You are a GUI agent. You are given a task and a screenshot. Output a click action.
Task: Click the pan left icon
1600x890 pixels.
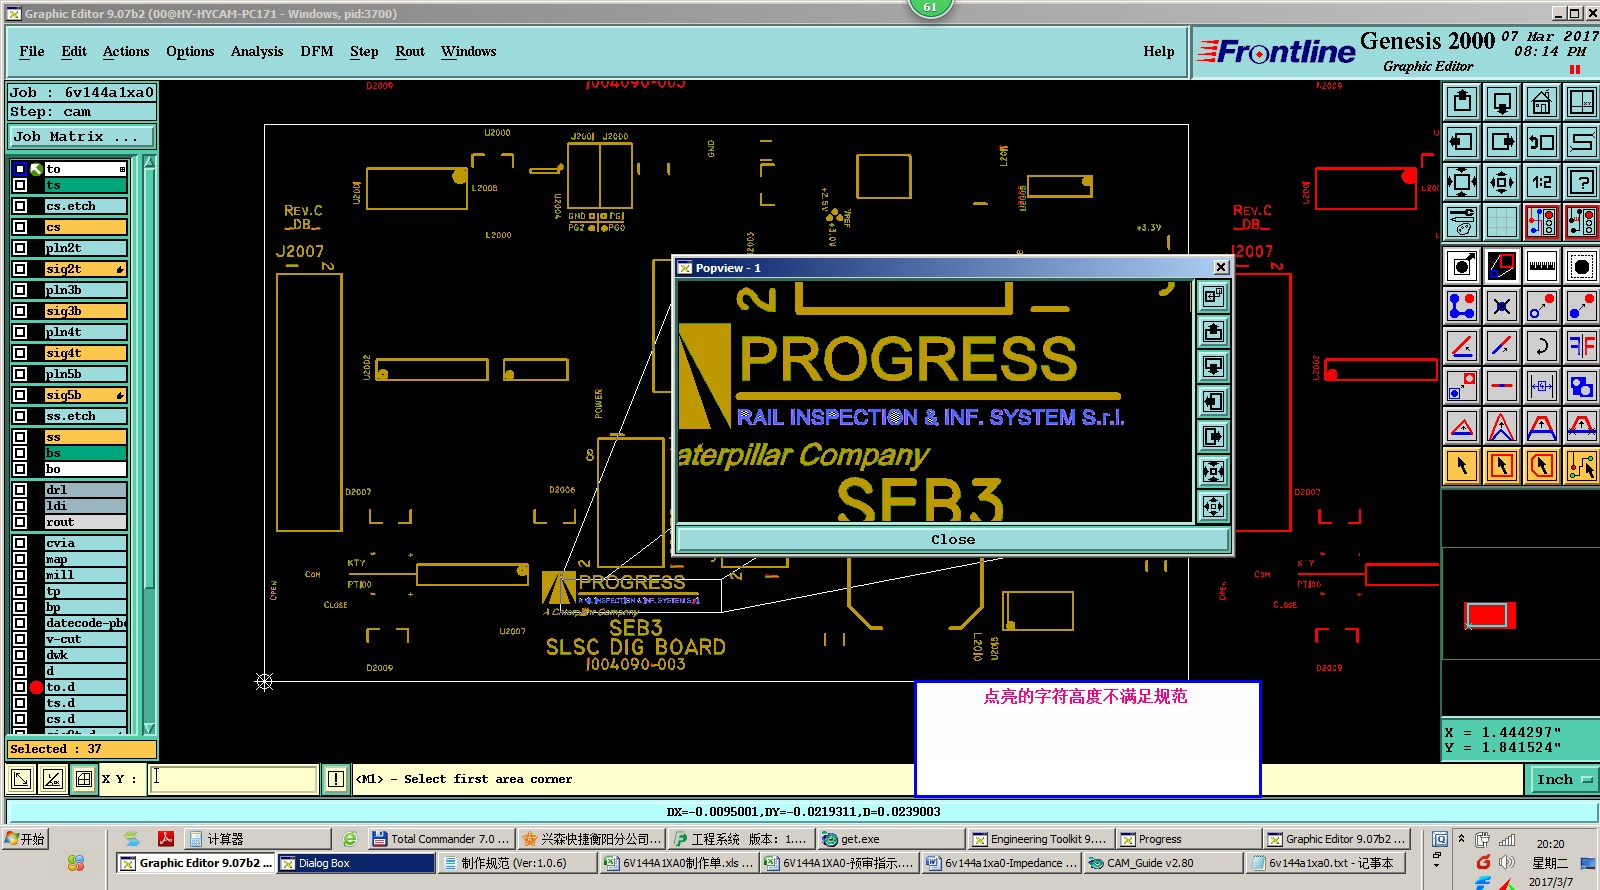1462,142
